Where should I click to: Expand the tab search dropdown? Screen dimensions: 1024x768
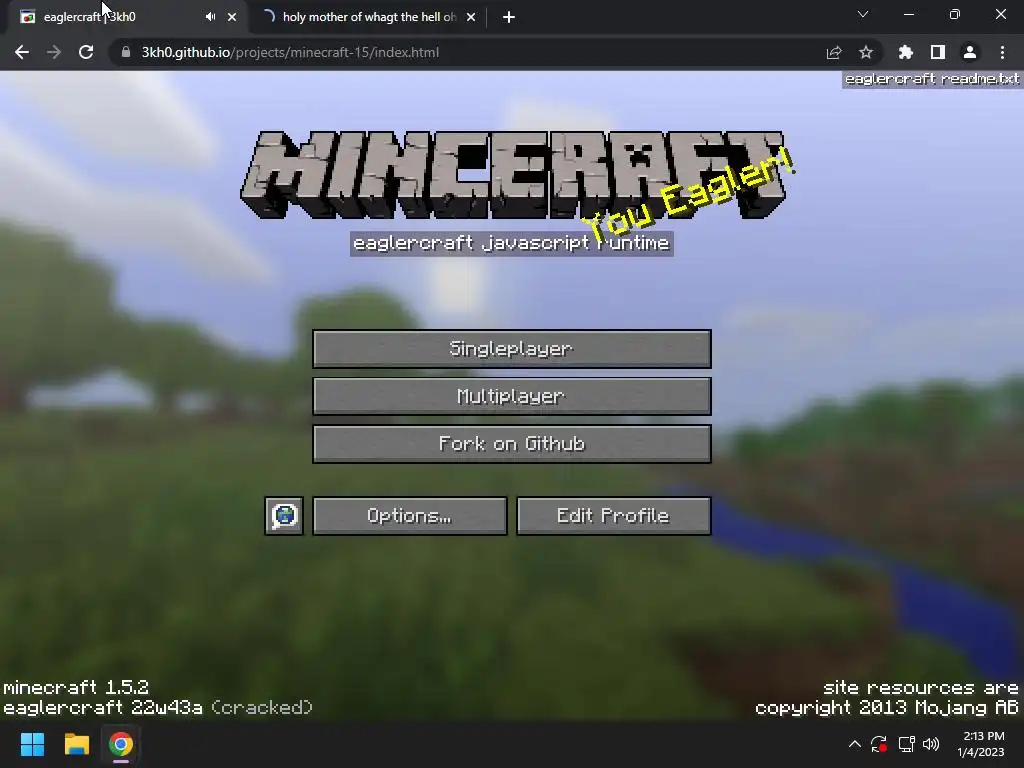click(x=863, y=14)
